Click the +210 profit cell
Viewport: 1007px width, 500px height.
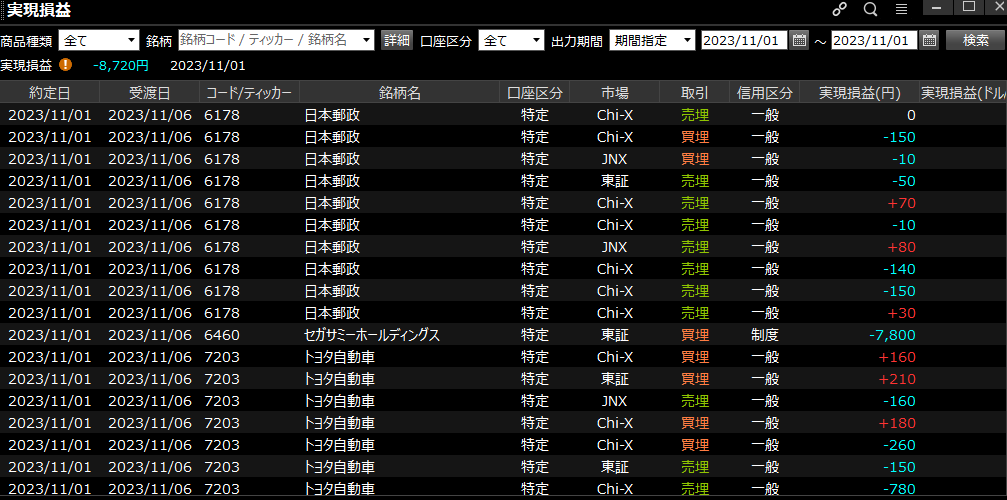point(897,379)
